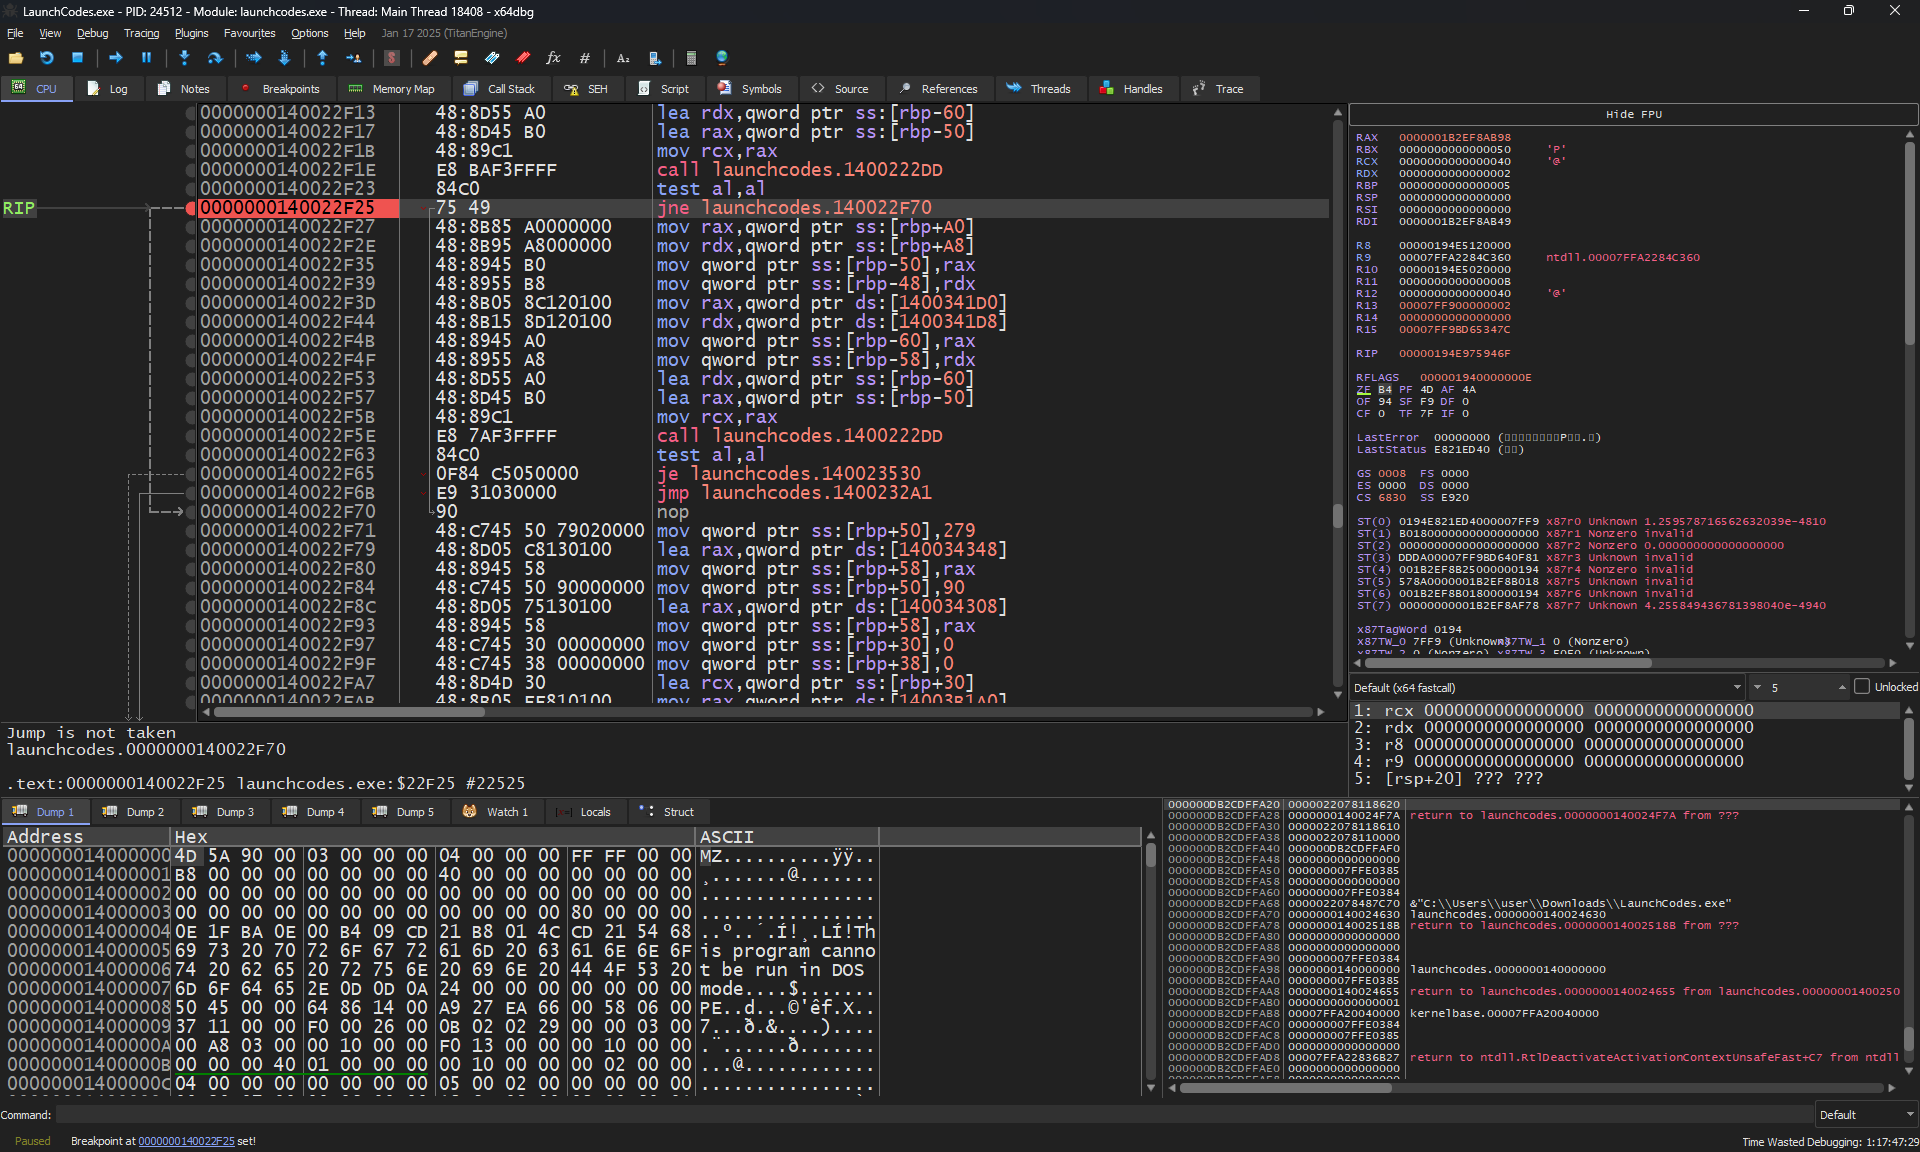The image size is (1920, 1152).
Task: Step over using the curved-arrow icon
Action: tap(214, 58)
